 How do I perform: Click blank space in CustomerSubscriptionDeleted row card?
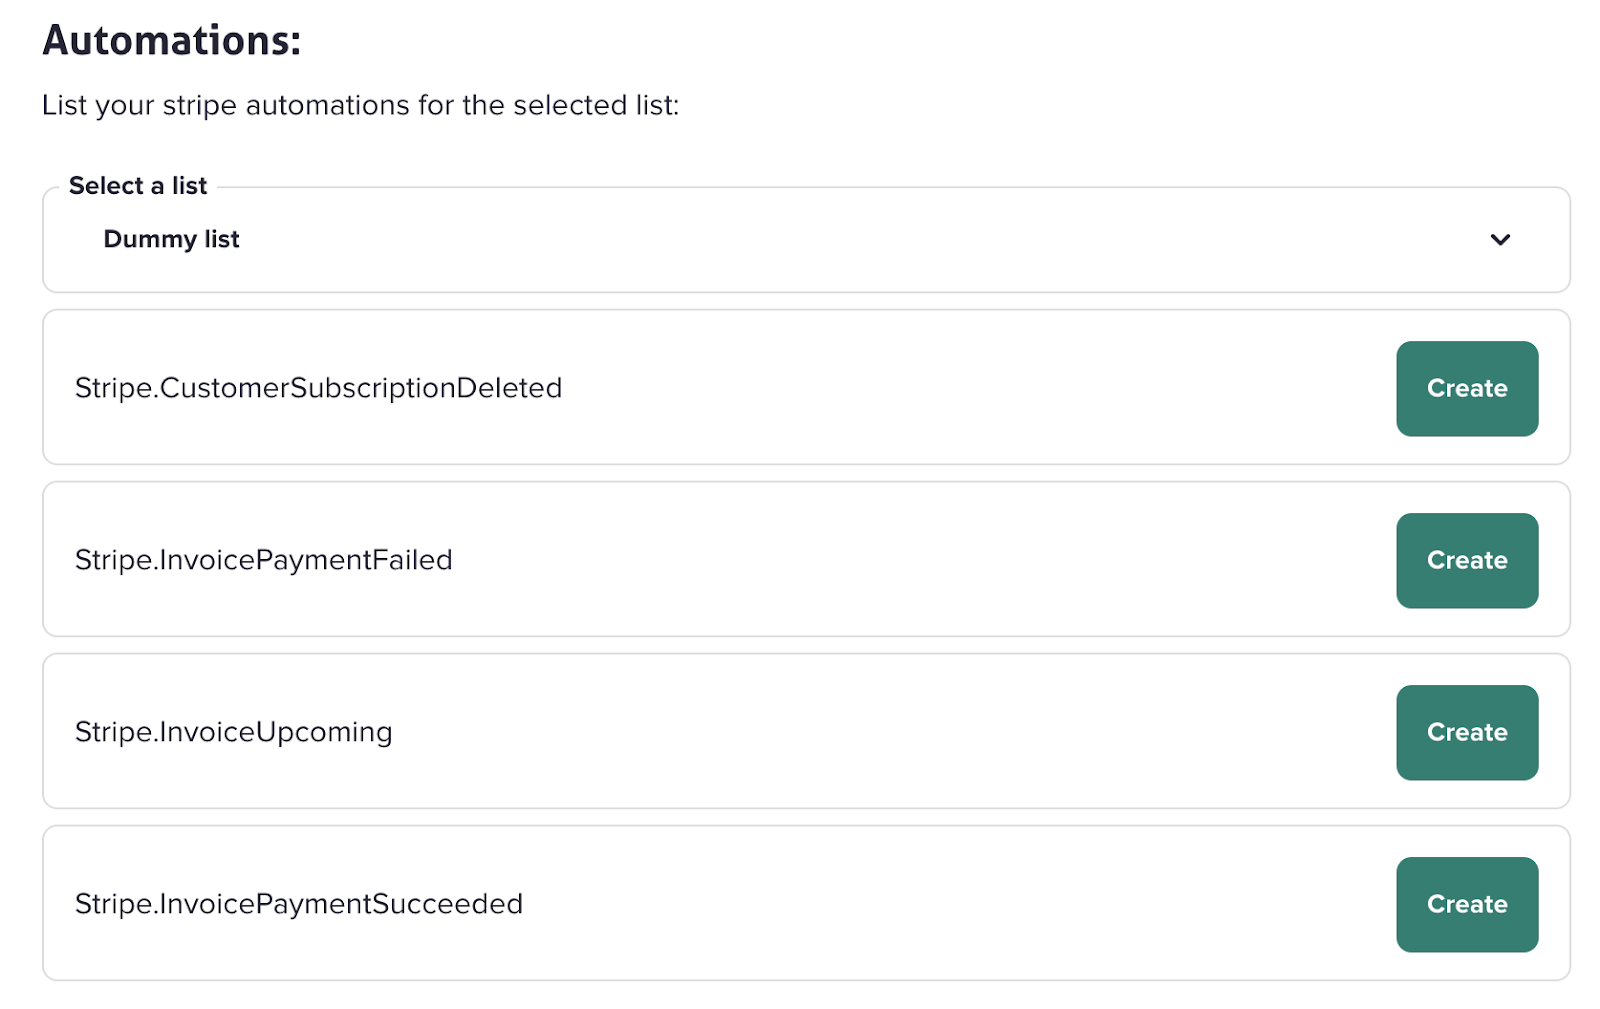[950, 388]
